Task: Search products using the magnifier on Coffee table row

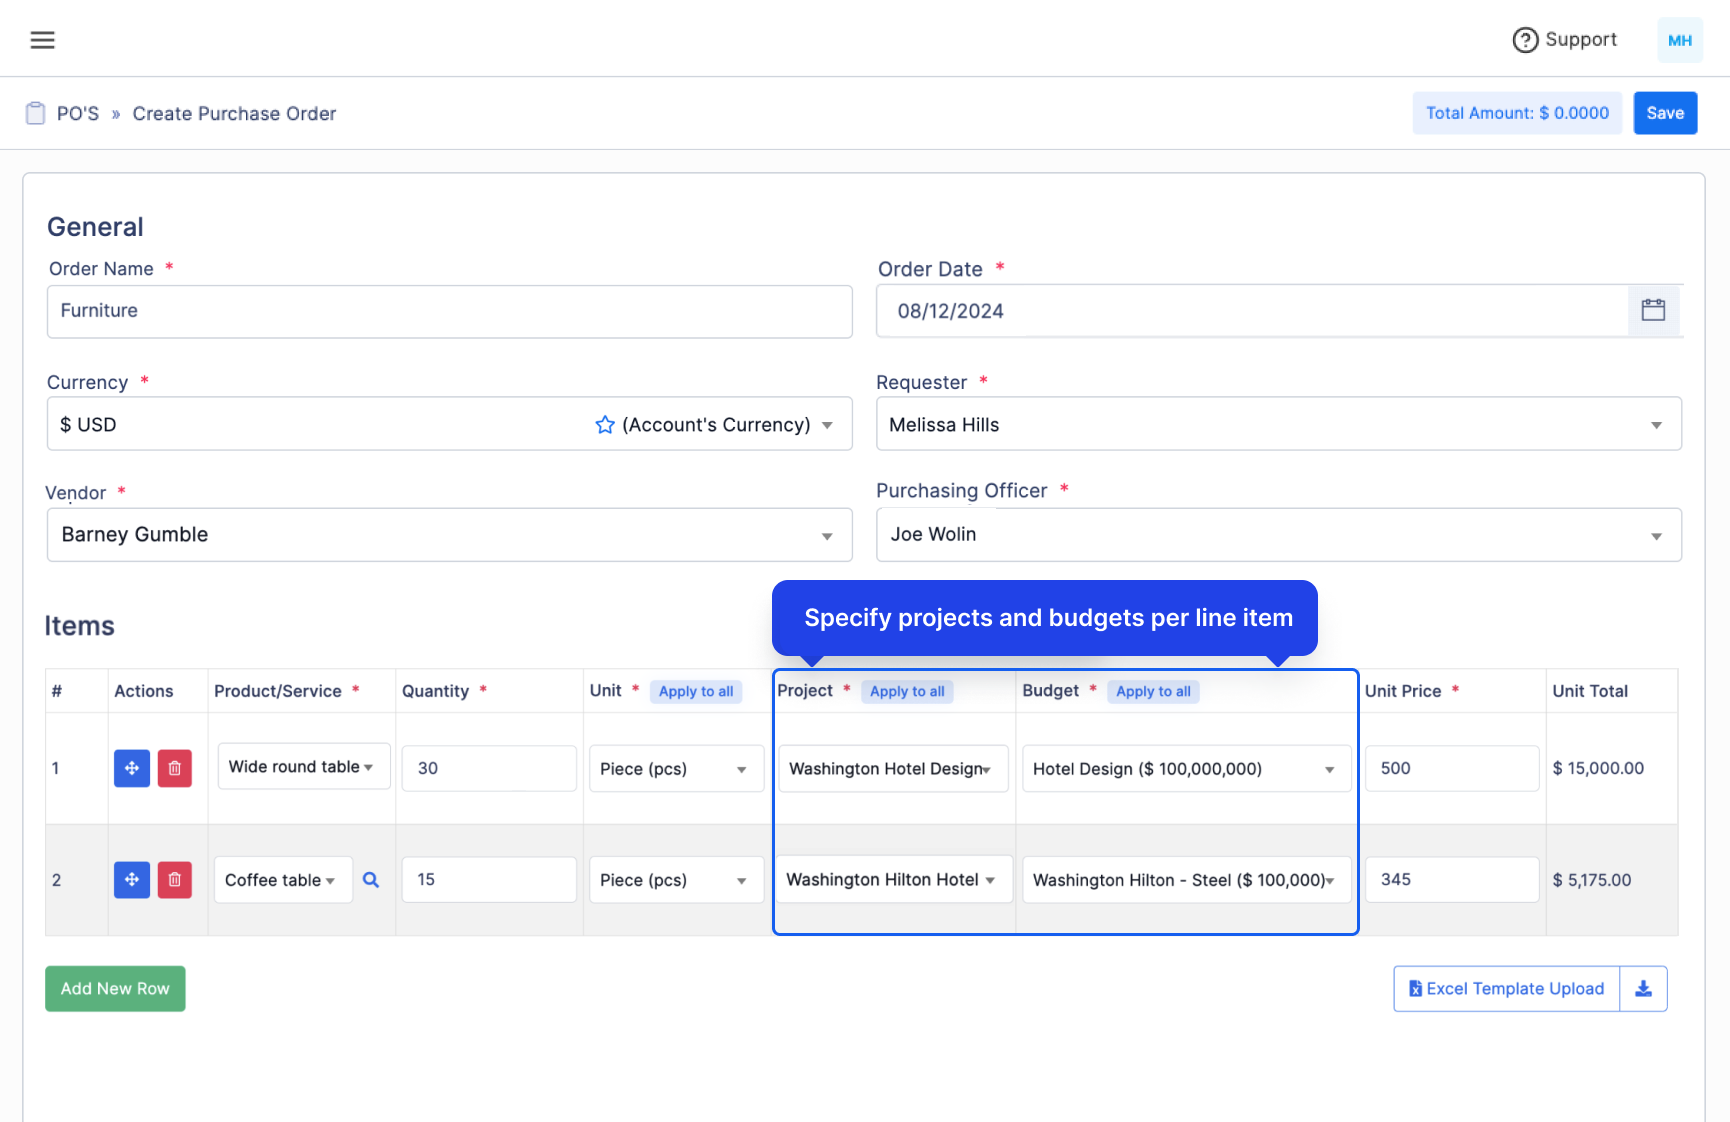Action: [371, 879]
